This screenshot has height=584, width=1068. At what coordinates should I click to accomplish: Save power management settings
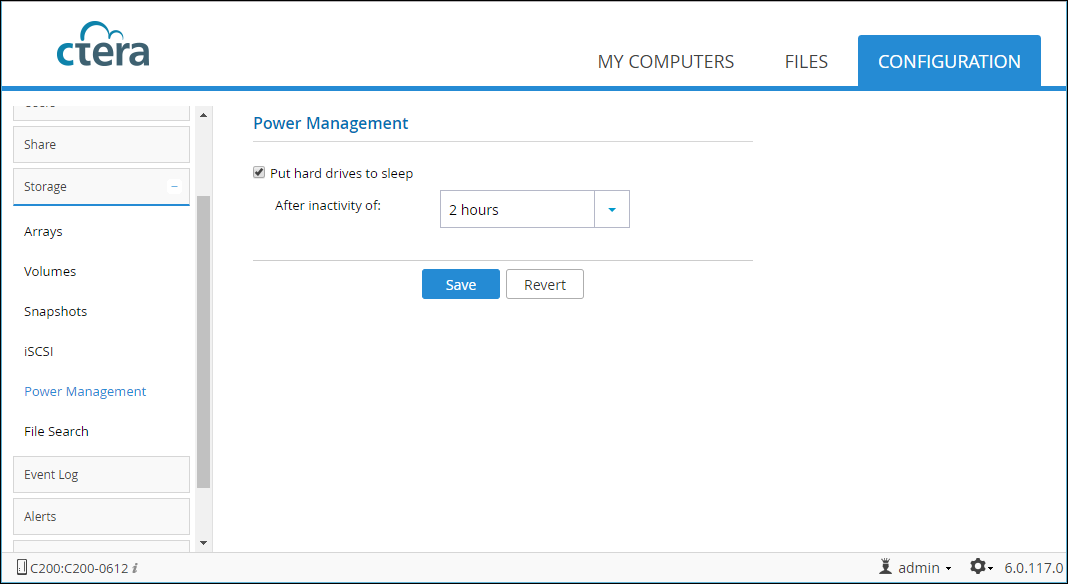tap(460, 284)
